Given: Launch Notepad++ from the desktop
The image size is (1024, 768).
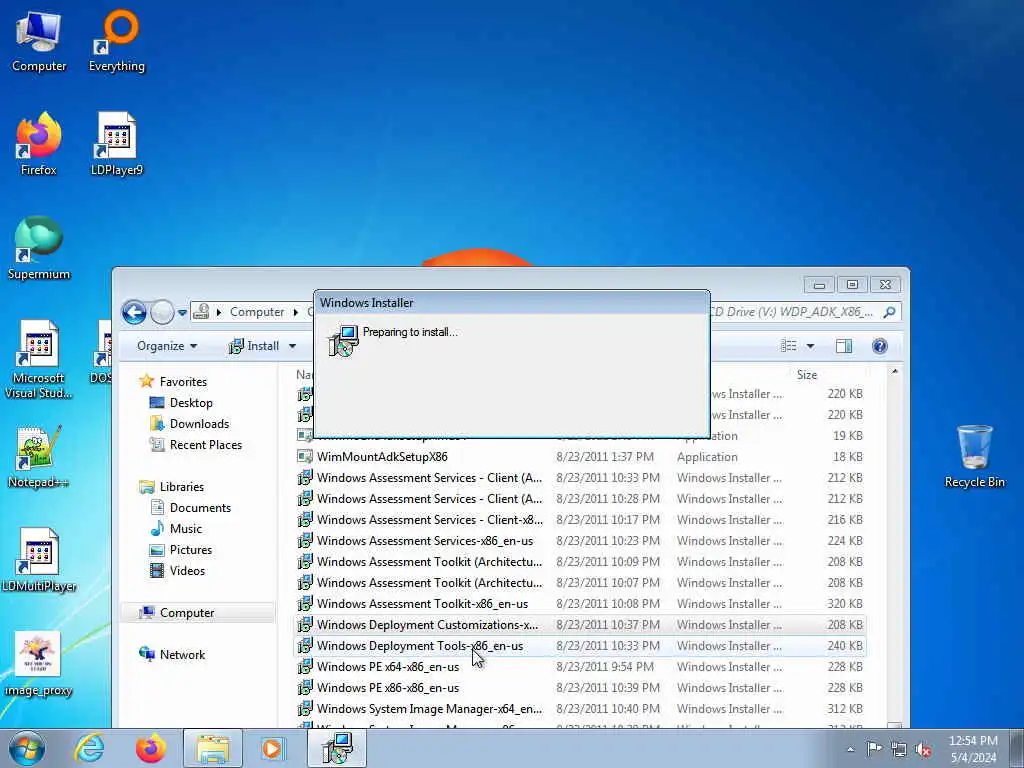Looking at the screenshot, I should pyautogui.click(x=39, y=457).
